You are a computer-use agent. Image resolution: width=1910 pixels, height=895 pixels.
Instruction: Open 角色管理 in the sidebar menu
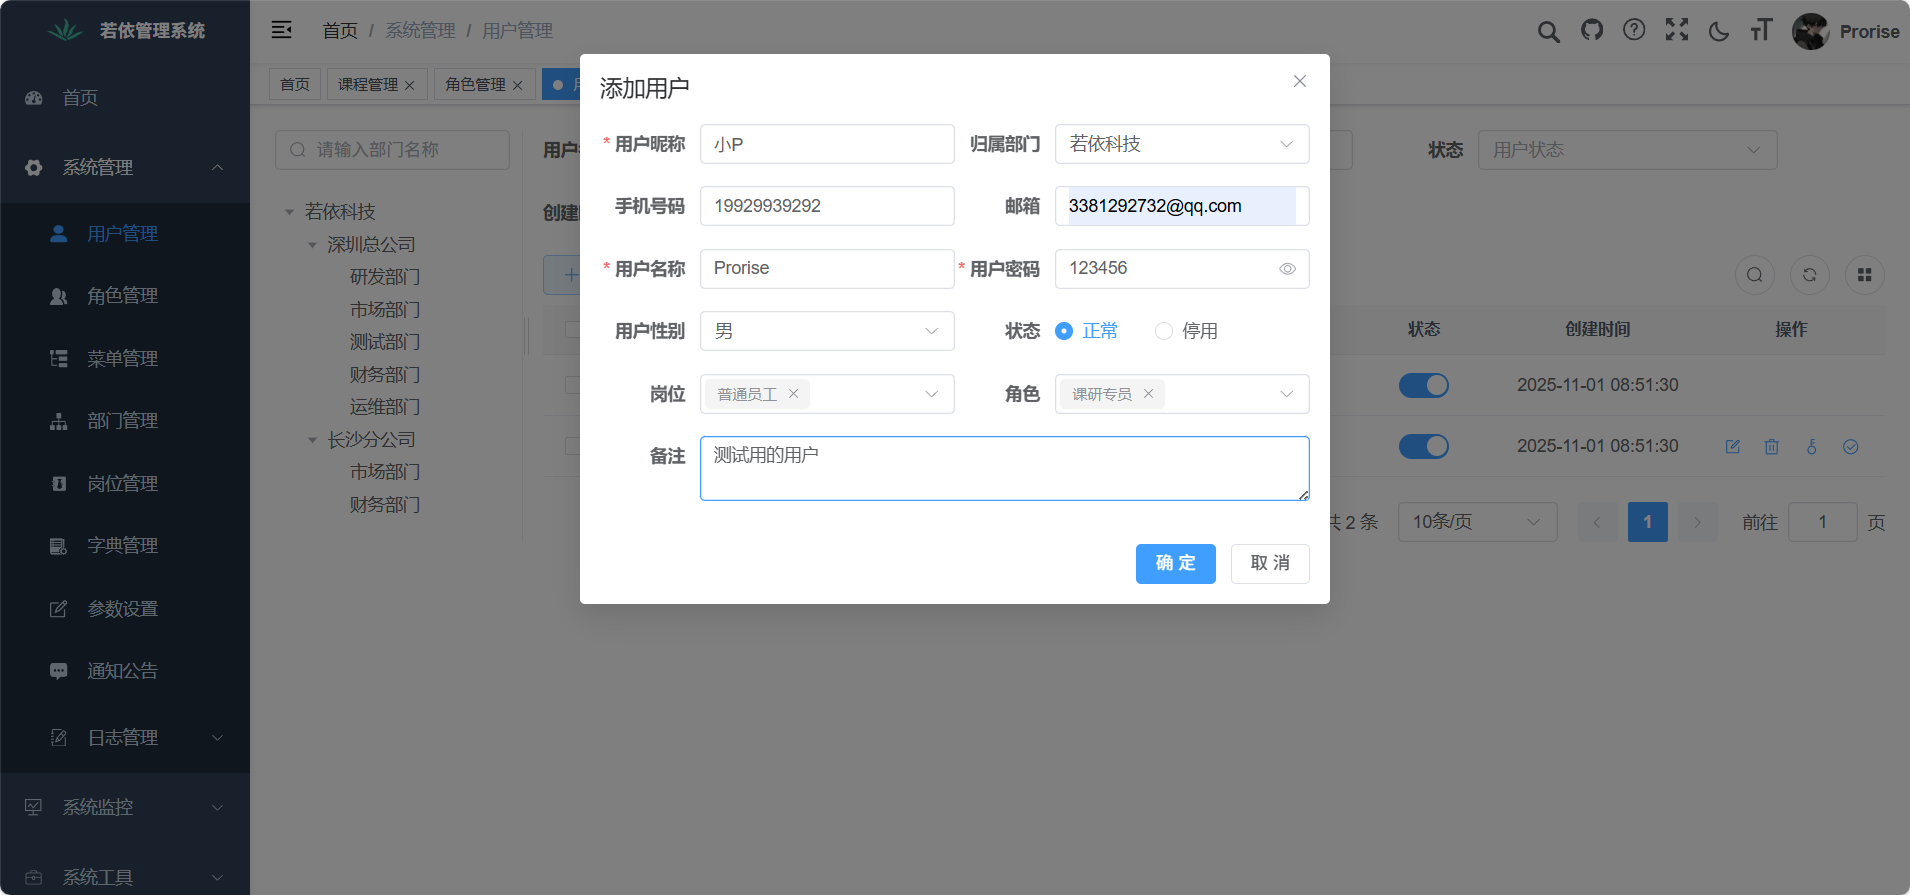click(122, 296)
